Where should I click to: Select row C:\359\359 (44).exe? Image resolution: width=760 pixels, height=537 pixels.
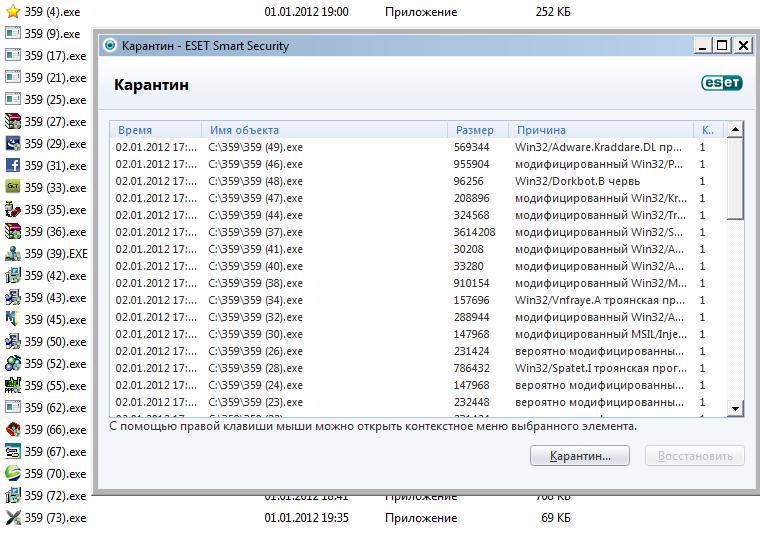click(418, 215)
